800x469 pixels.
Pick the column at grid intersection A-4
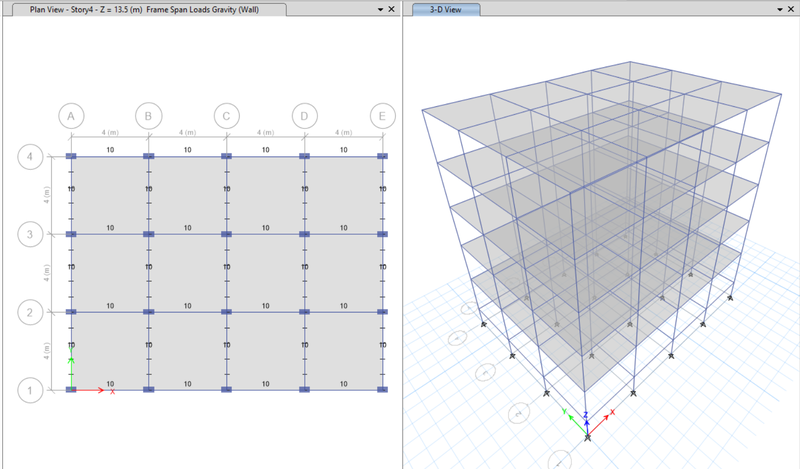[x=71, y=156]
